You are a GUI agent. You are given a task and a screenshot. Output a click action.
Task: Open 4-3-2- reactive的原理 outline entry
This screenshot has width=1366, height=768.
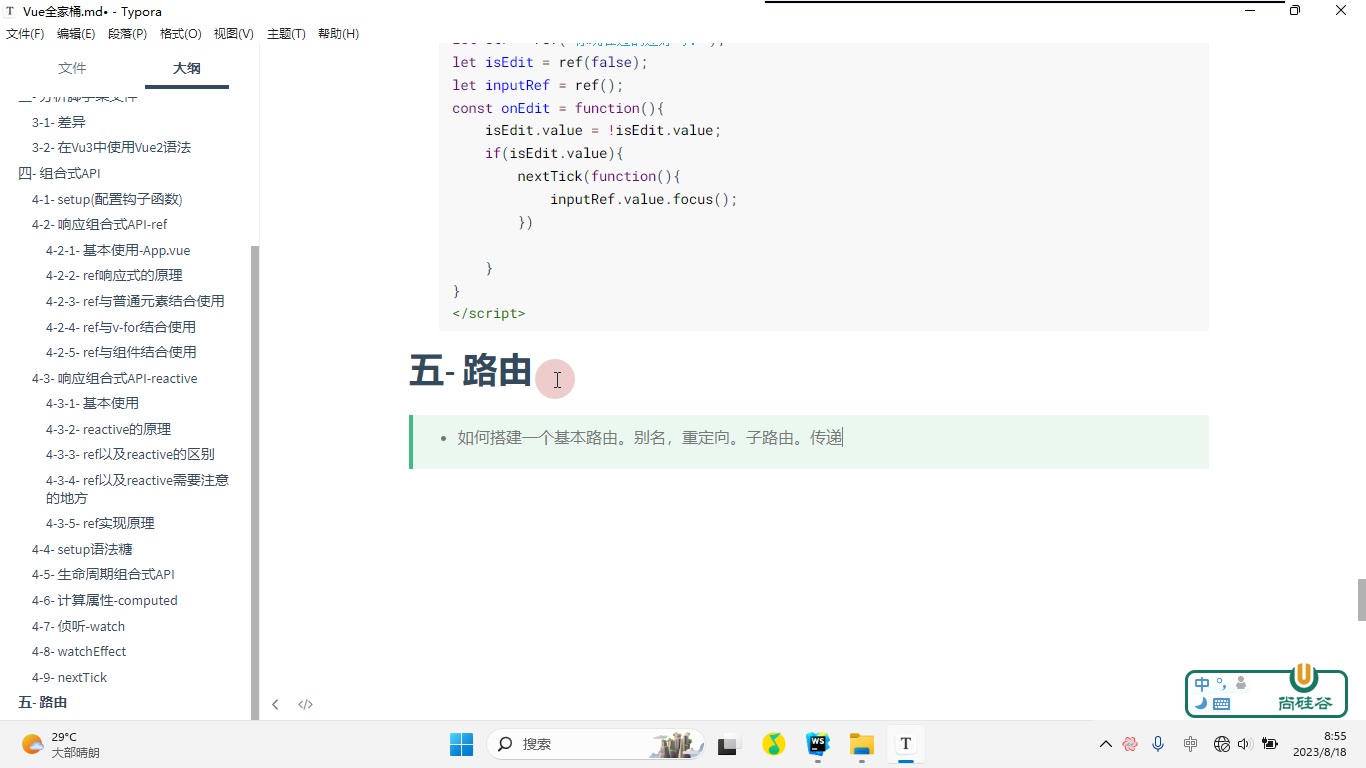pos(109,429)
